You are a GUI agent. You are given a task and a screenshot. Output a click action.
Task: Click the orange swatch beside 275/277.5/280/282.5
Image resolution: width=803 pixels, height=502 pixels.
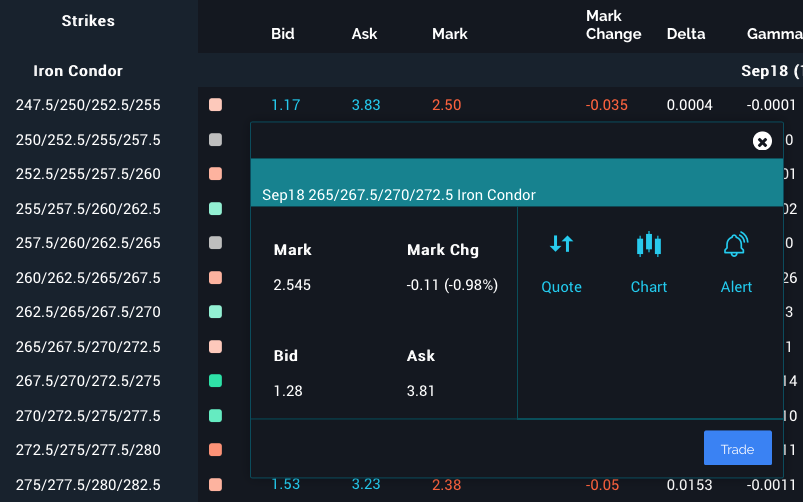215,485
